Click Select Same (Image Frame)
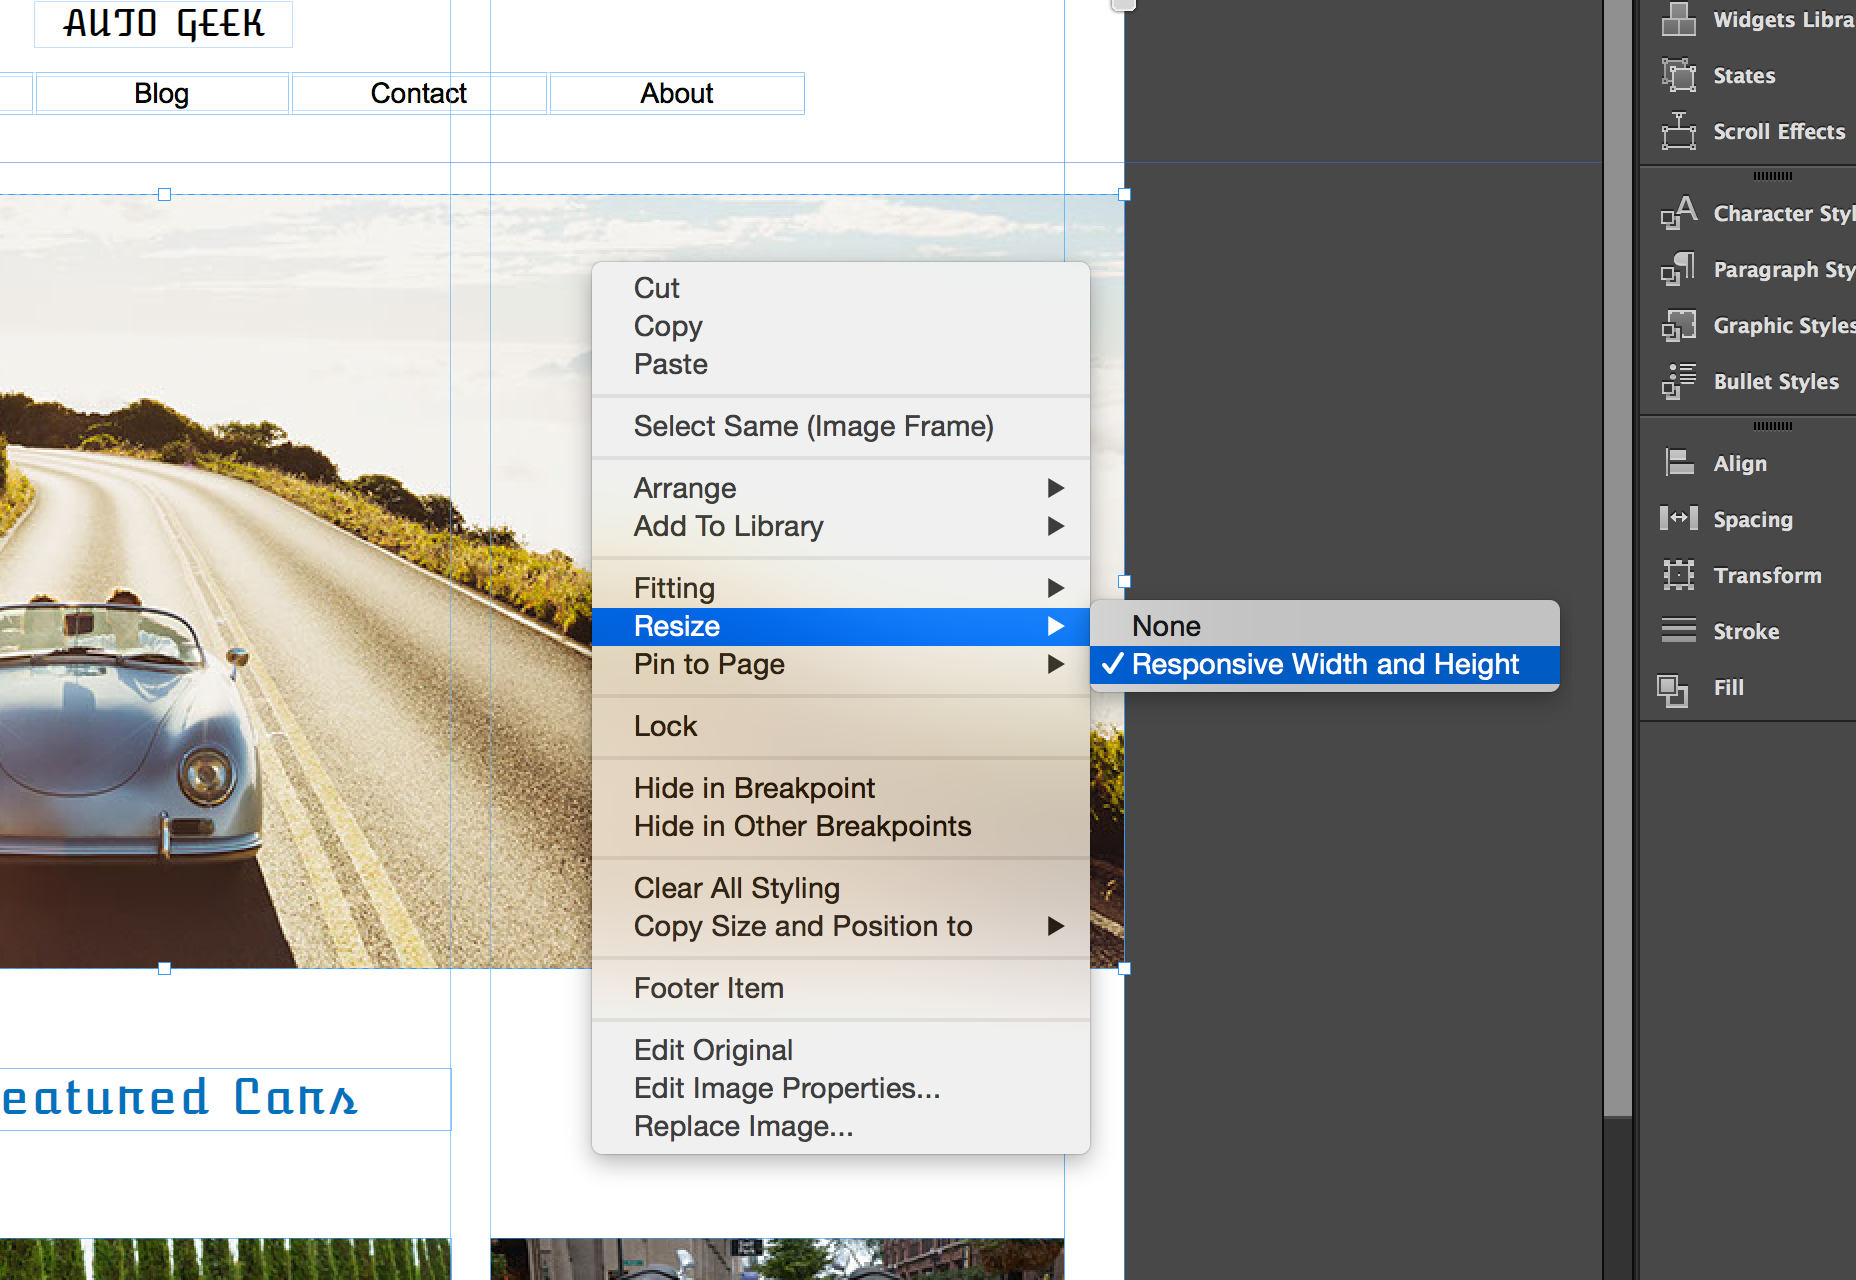The height and width of the screenshot is (1280, 1856). [x=840, y=426]
